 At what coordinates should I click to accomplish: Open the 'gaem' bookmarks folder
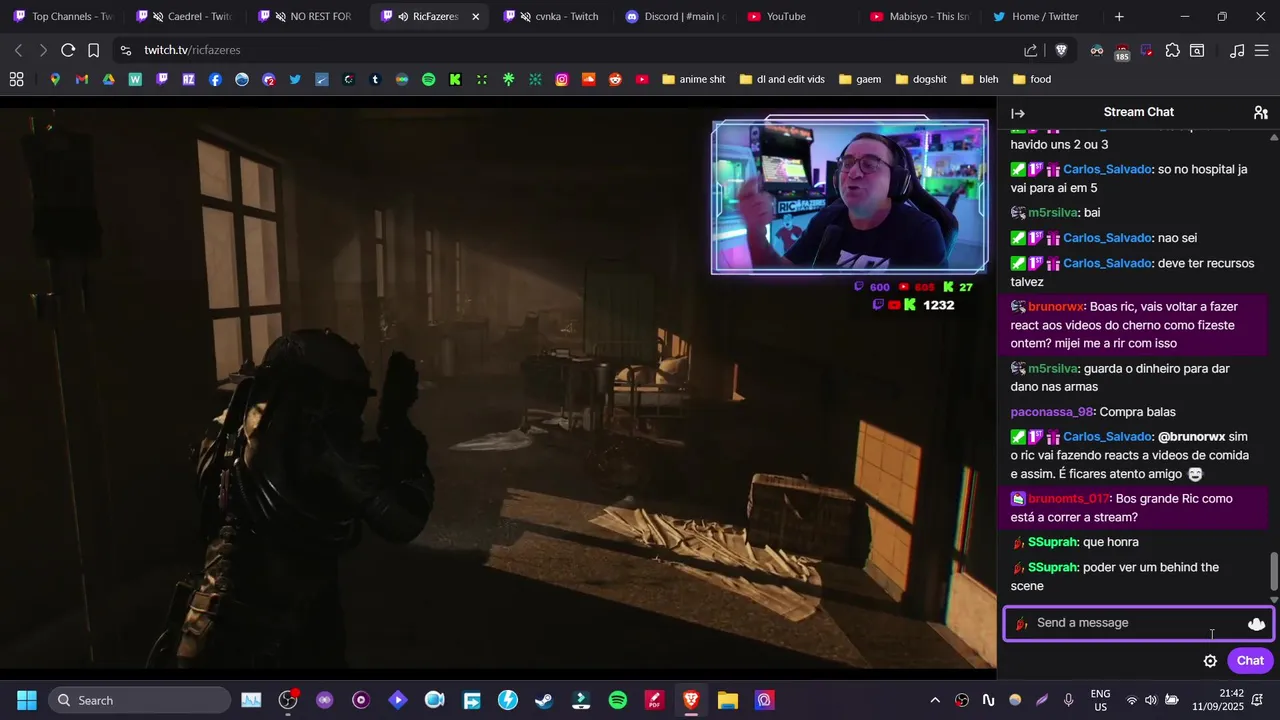(x=860, y=79)
